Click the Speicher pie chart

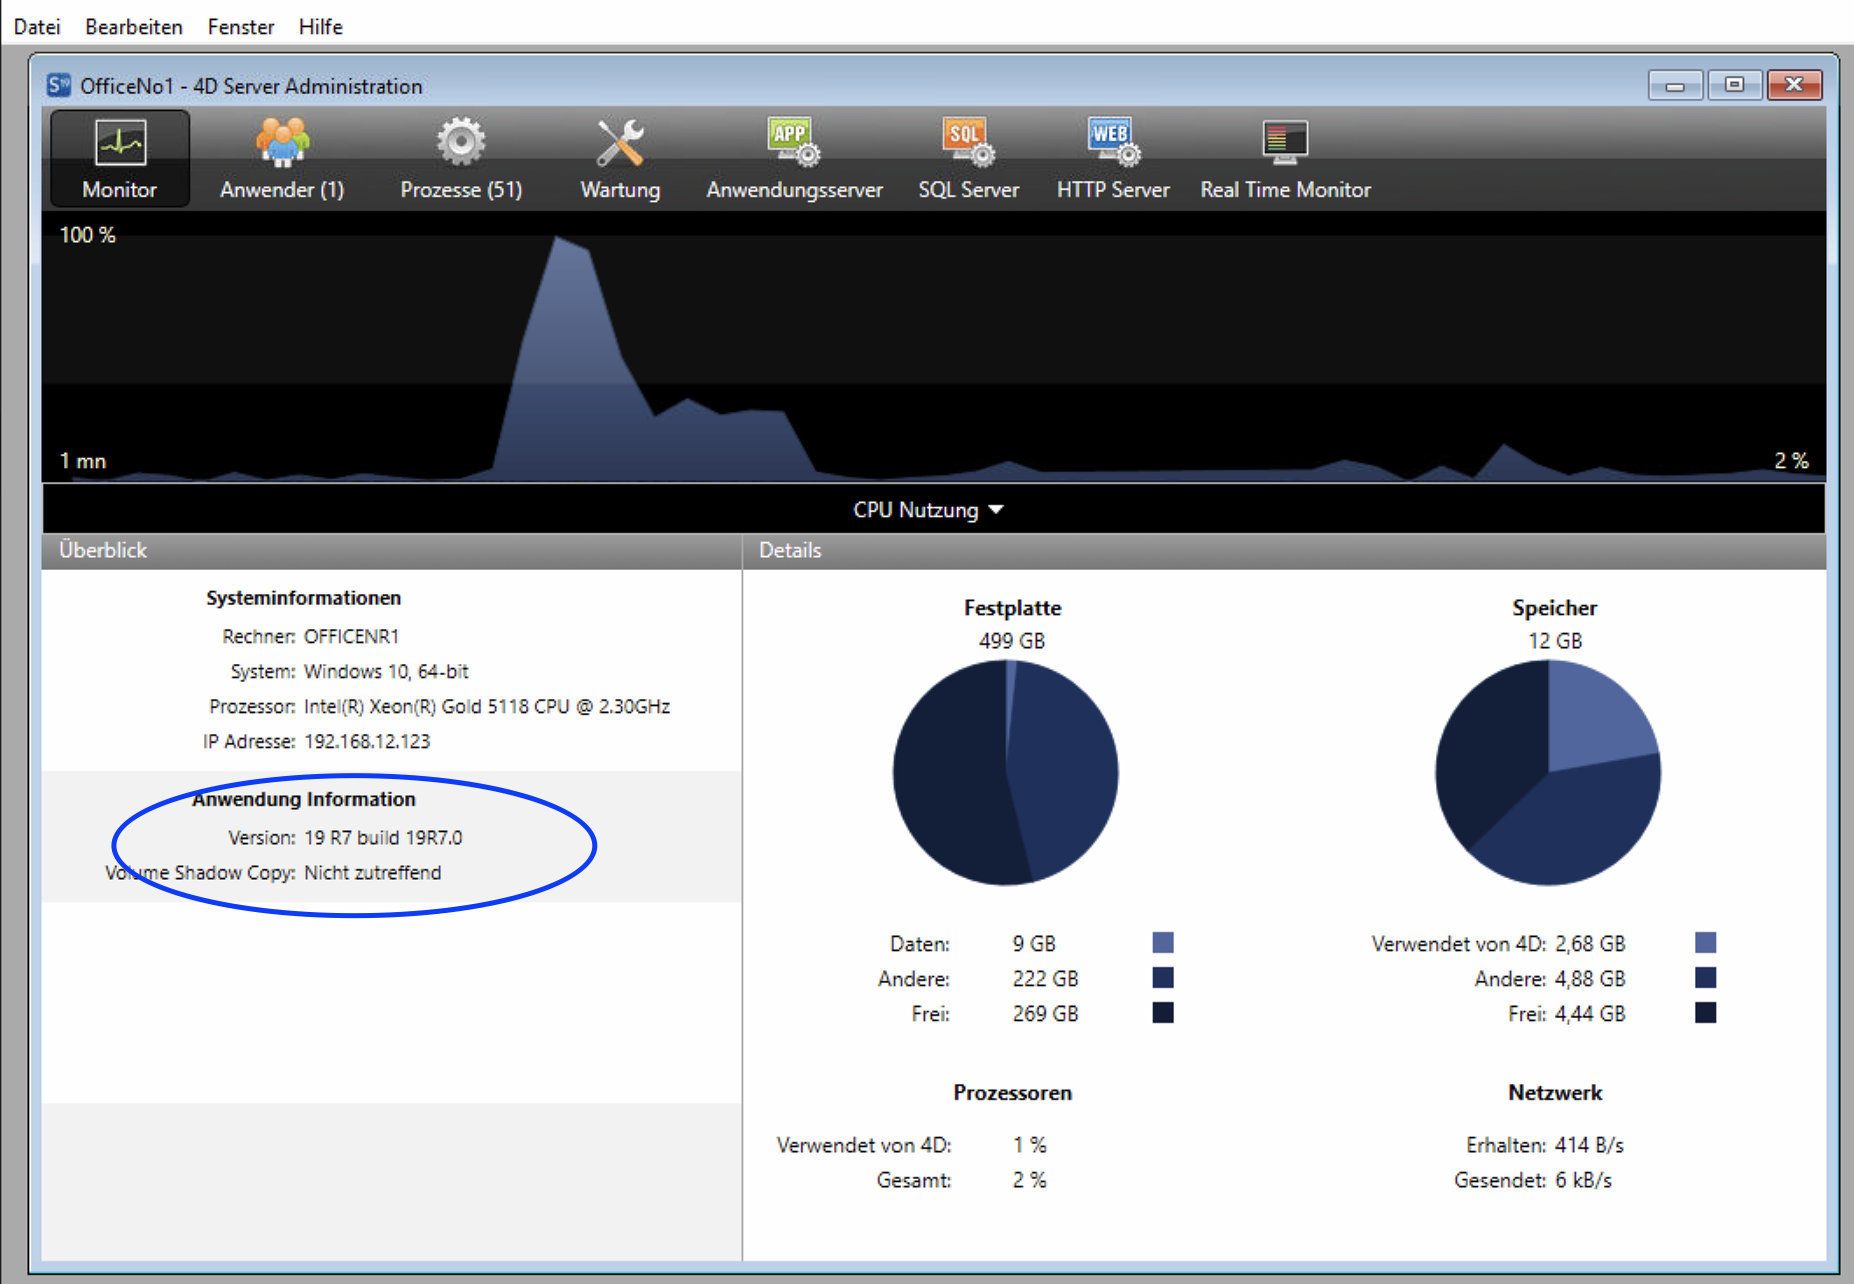click(x=1548, y=772)
